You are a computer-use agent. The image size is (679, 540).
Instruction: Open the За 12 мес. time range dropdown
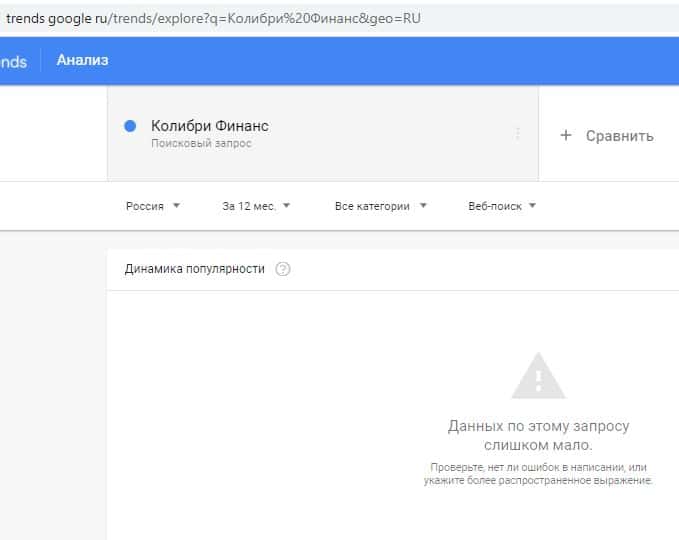click(256, 206)
